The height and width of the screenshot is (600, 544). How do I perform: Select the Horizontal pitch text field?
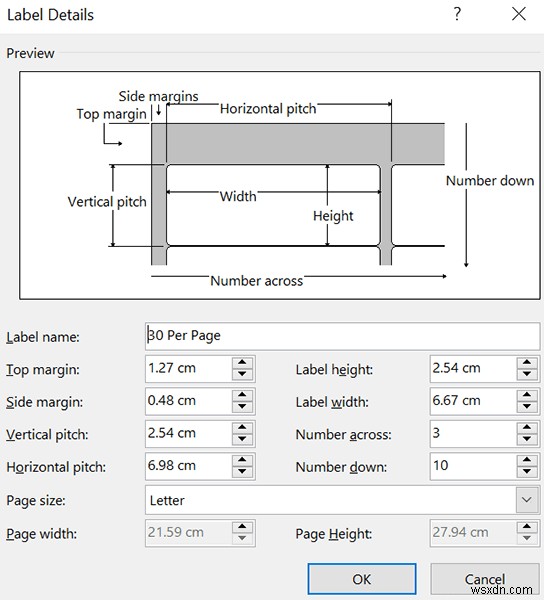(189, 466)
